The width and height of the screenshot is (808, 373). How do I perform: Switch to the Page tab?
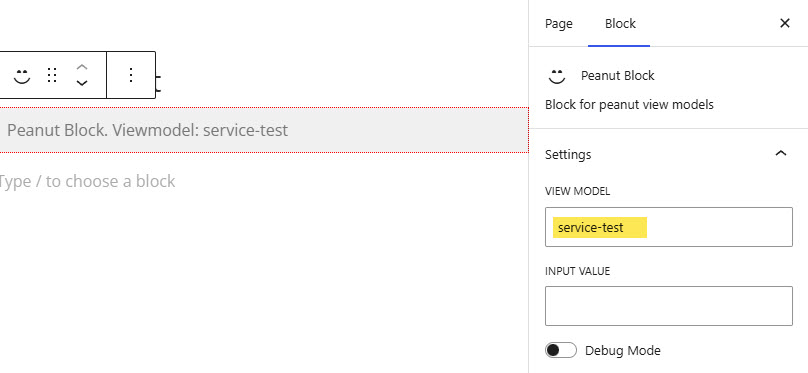point(559,24)
